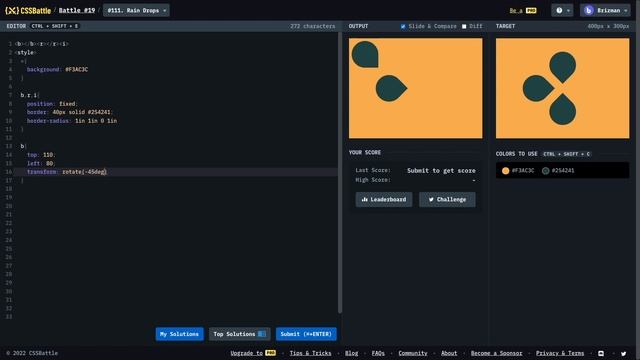
Task: Click Become a Sponsor footer link
Action: point(496,353)
